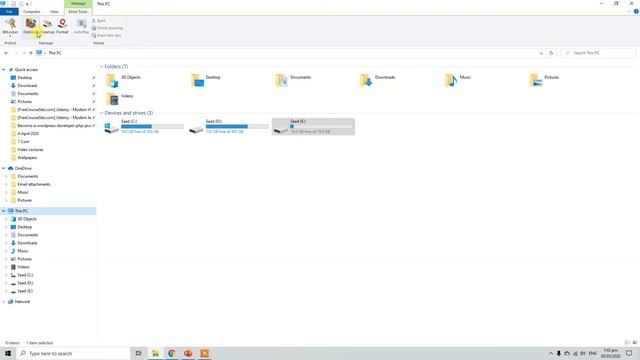The width and height of the screenshot is (640, 360).
Task: Open the Video Lectures quick access folder
Action: (30, 150)
